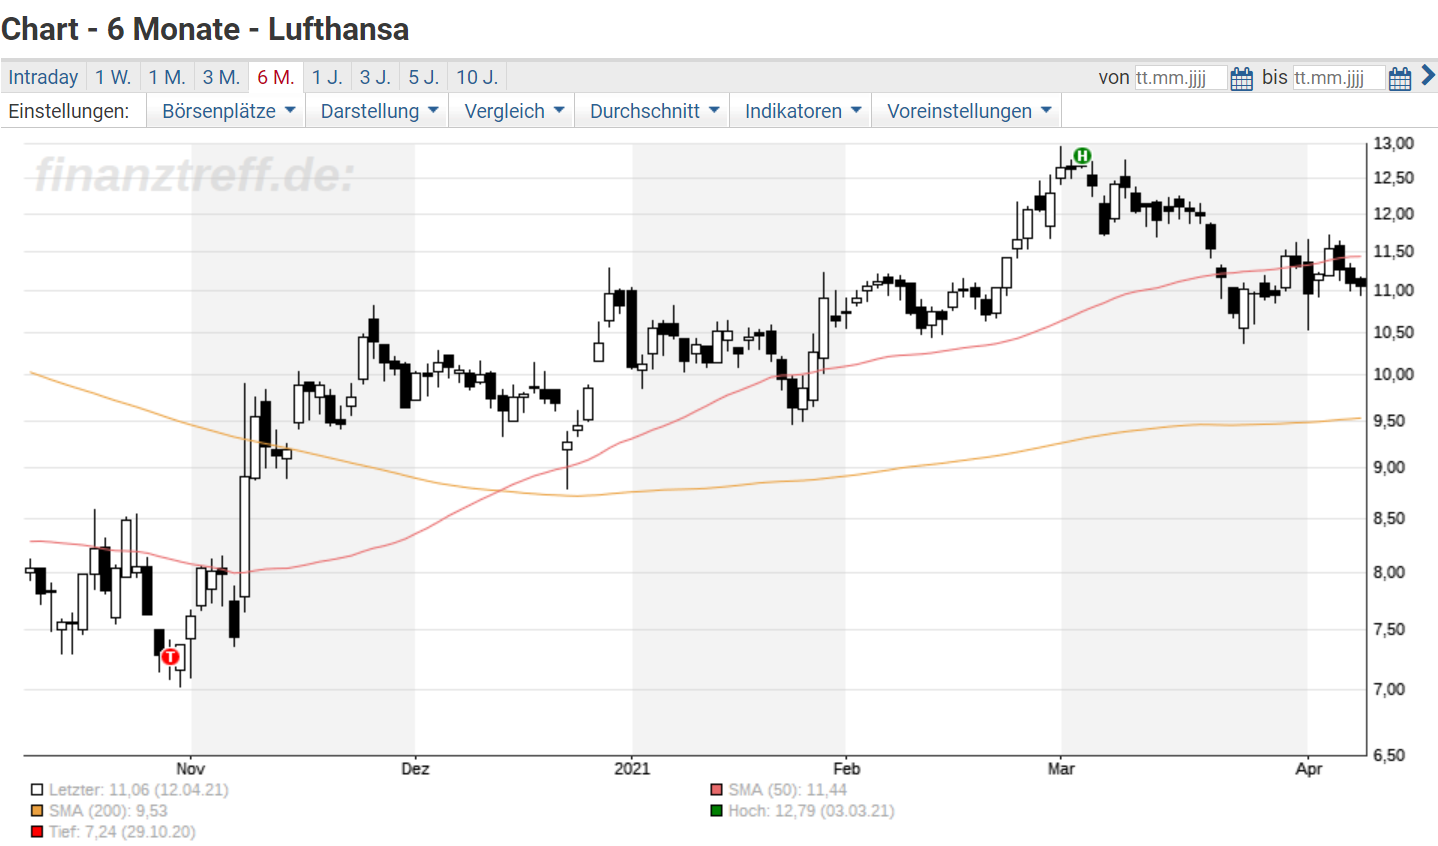Click the 'Chart - 6 Monate - Lufthansa' heading

[x=205, y=29]
